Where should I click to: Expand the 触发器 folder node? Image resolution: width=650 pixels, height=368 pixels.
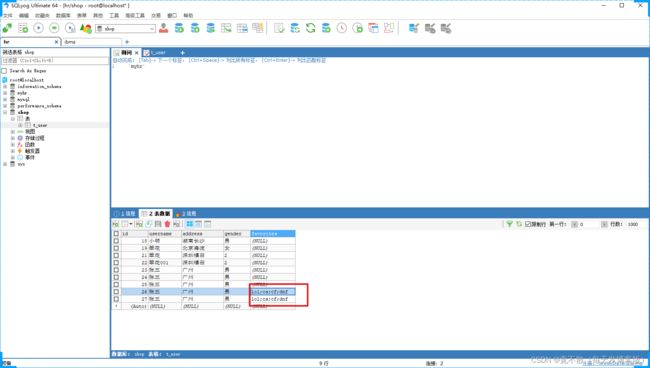tap(12, 151)
